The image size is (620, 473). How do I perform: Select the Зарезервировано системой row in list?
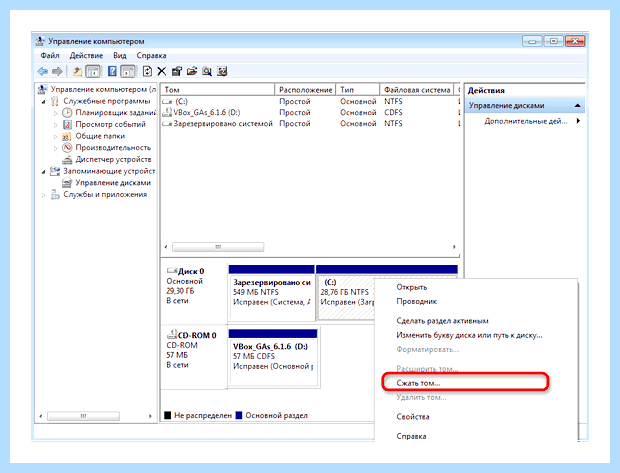click(x=311, y=124)
